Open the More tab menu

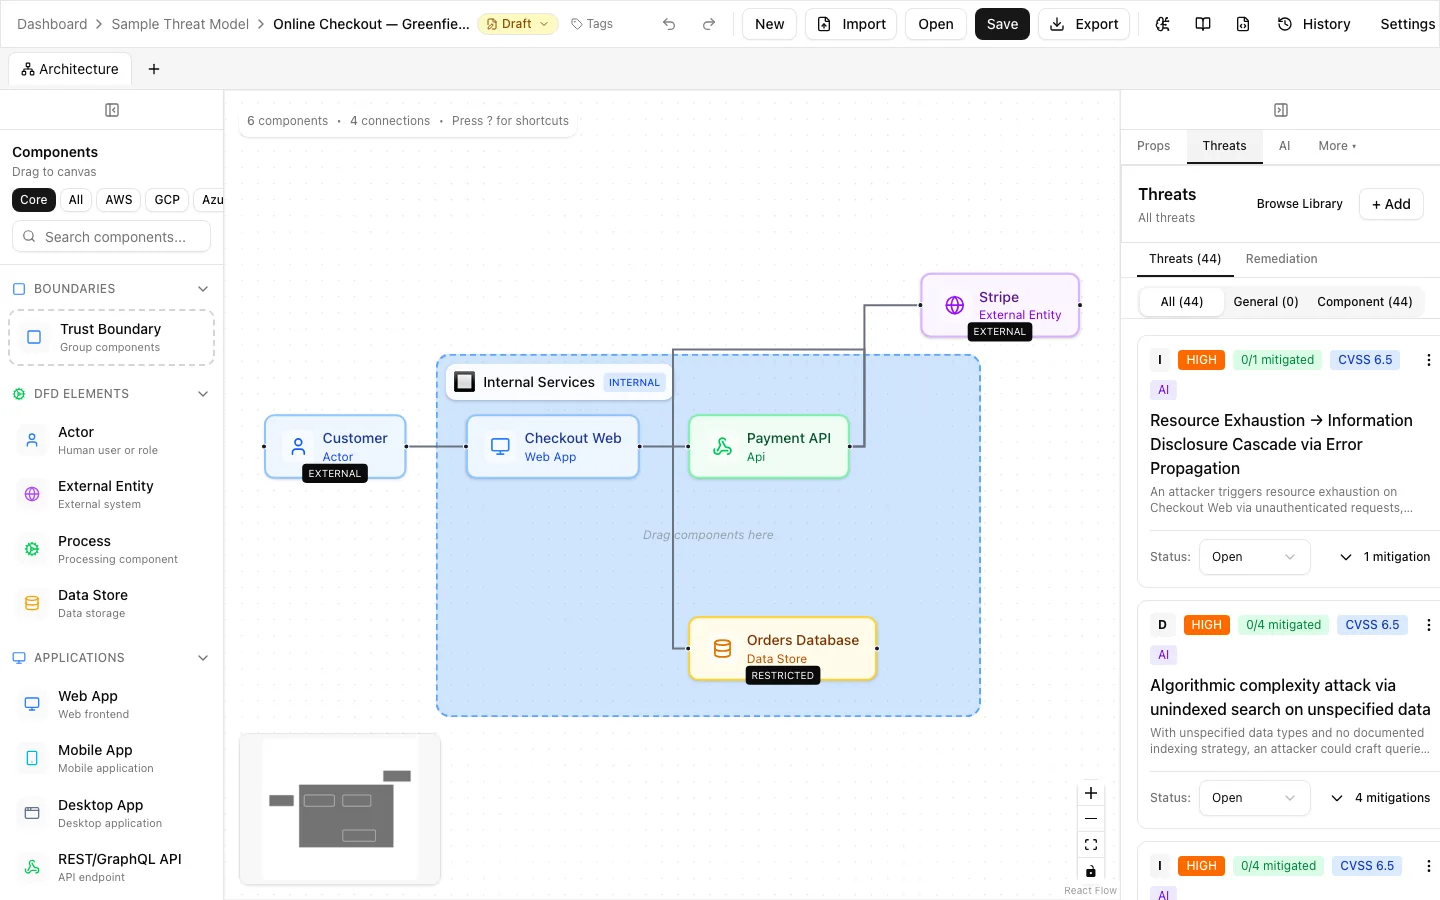[1337, 146]
